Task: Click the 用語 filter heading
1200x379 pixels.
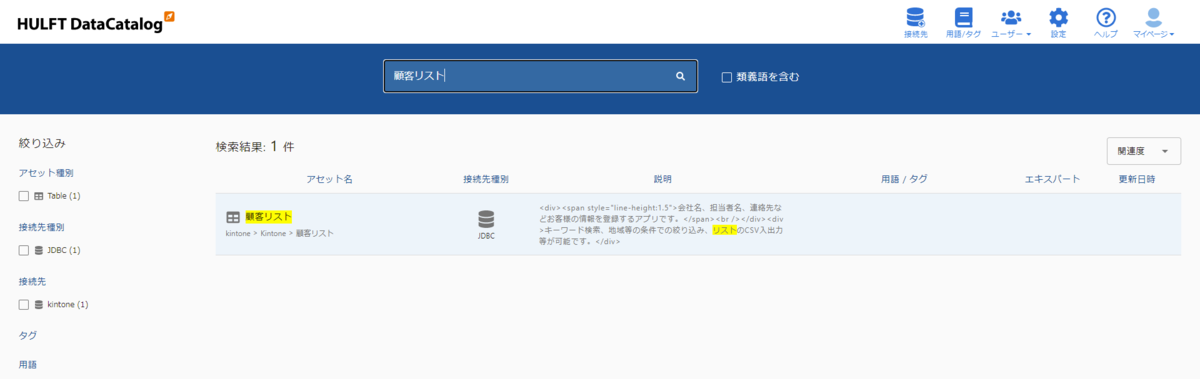Action: 27,365
